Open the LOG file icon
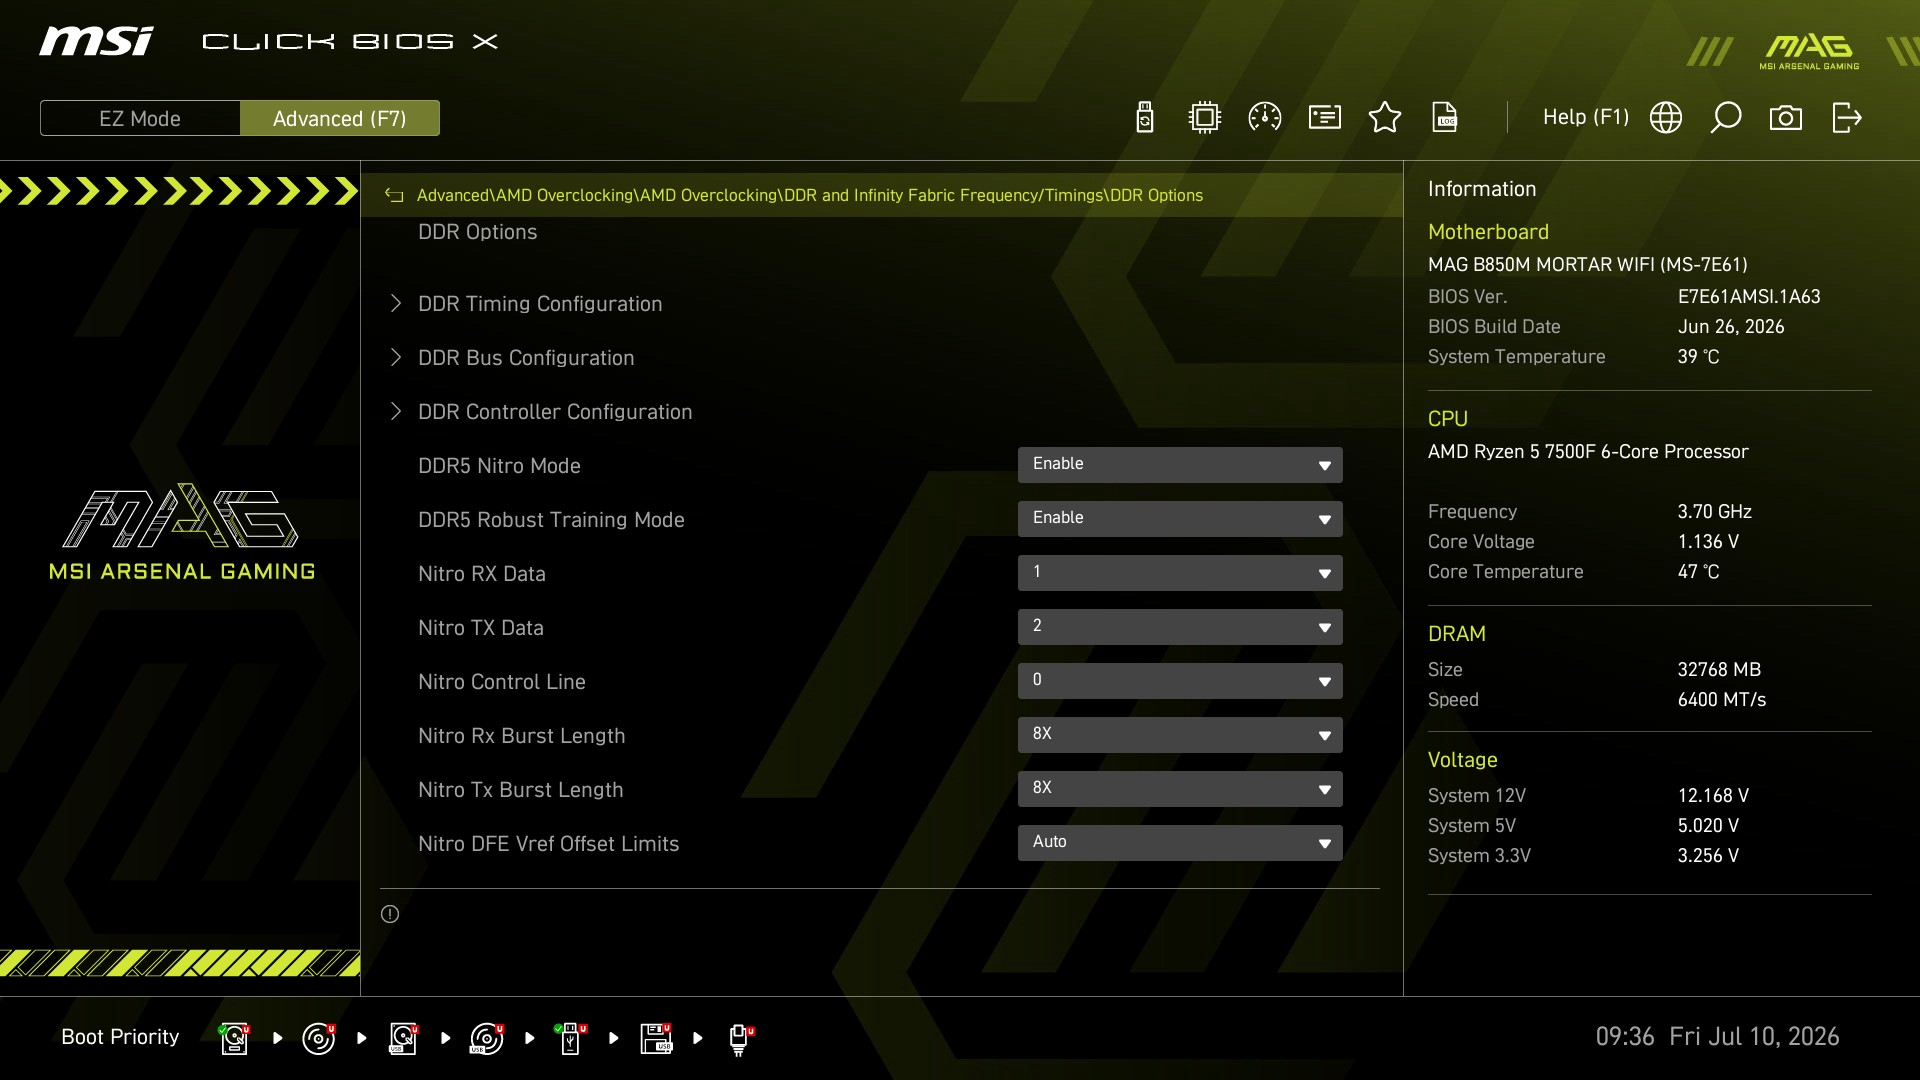1920x1080 pixels. click(1445, 118)
